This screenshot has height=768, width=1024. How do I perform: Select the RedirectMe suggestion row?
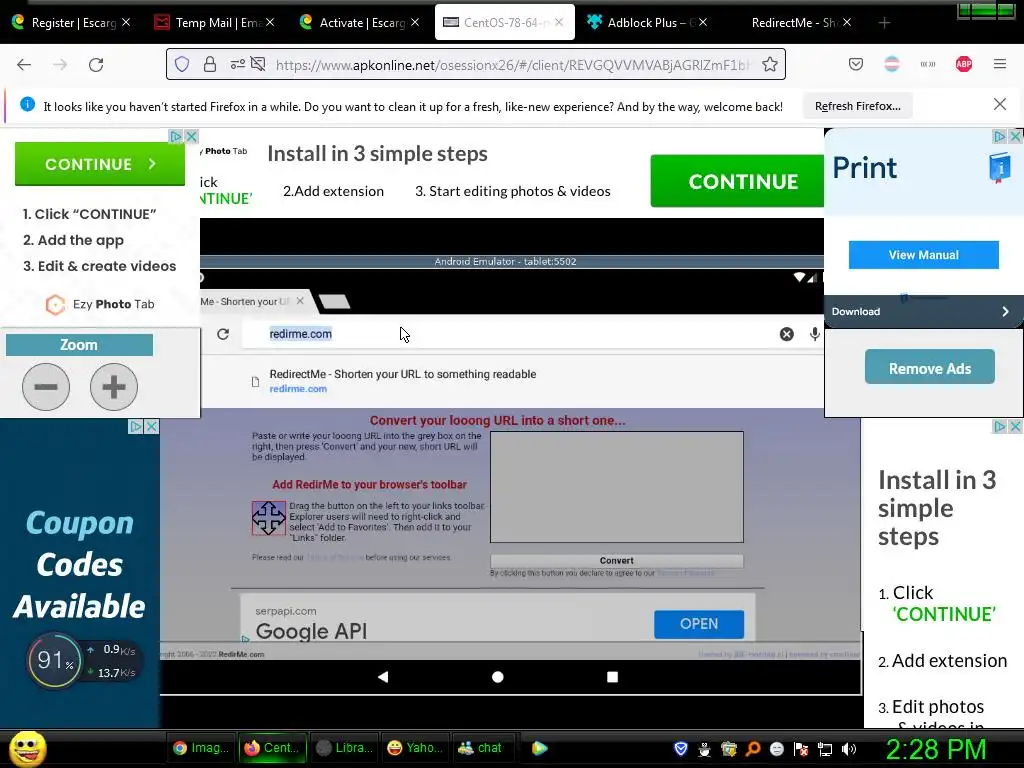[513, 381]
